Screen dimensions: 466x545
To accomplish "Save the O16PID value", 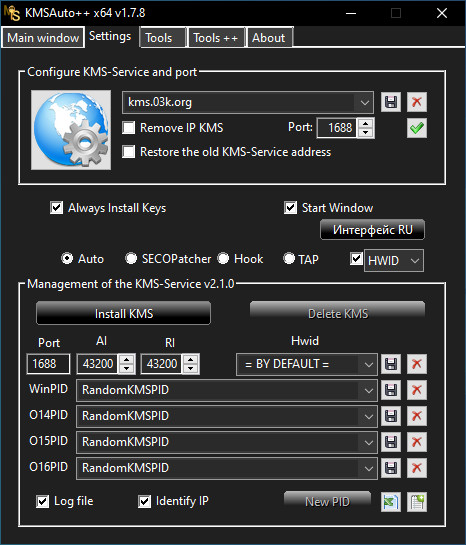I will [x=391, y=468].
